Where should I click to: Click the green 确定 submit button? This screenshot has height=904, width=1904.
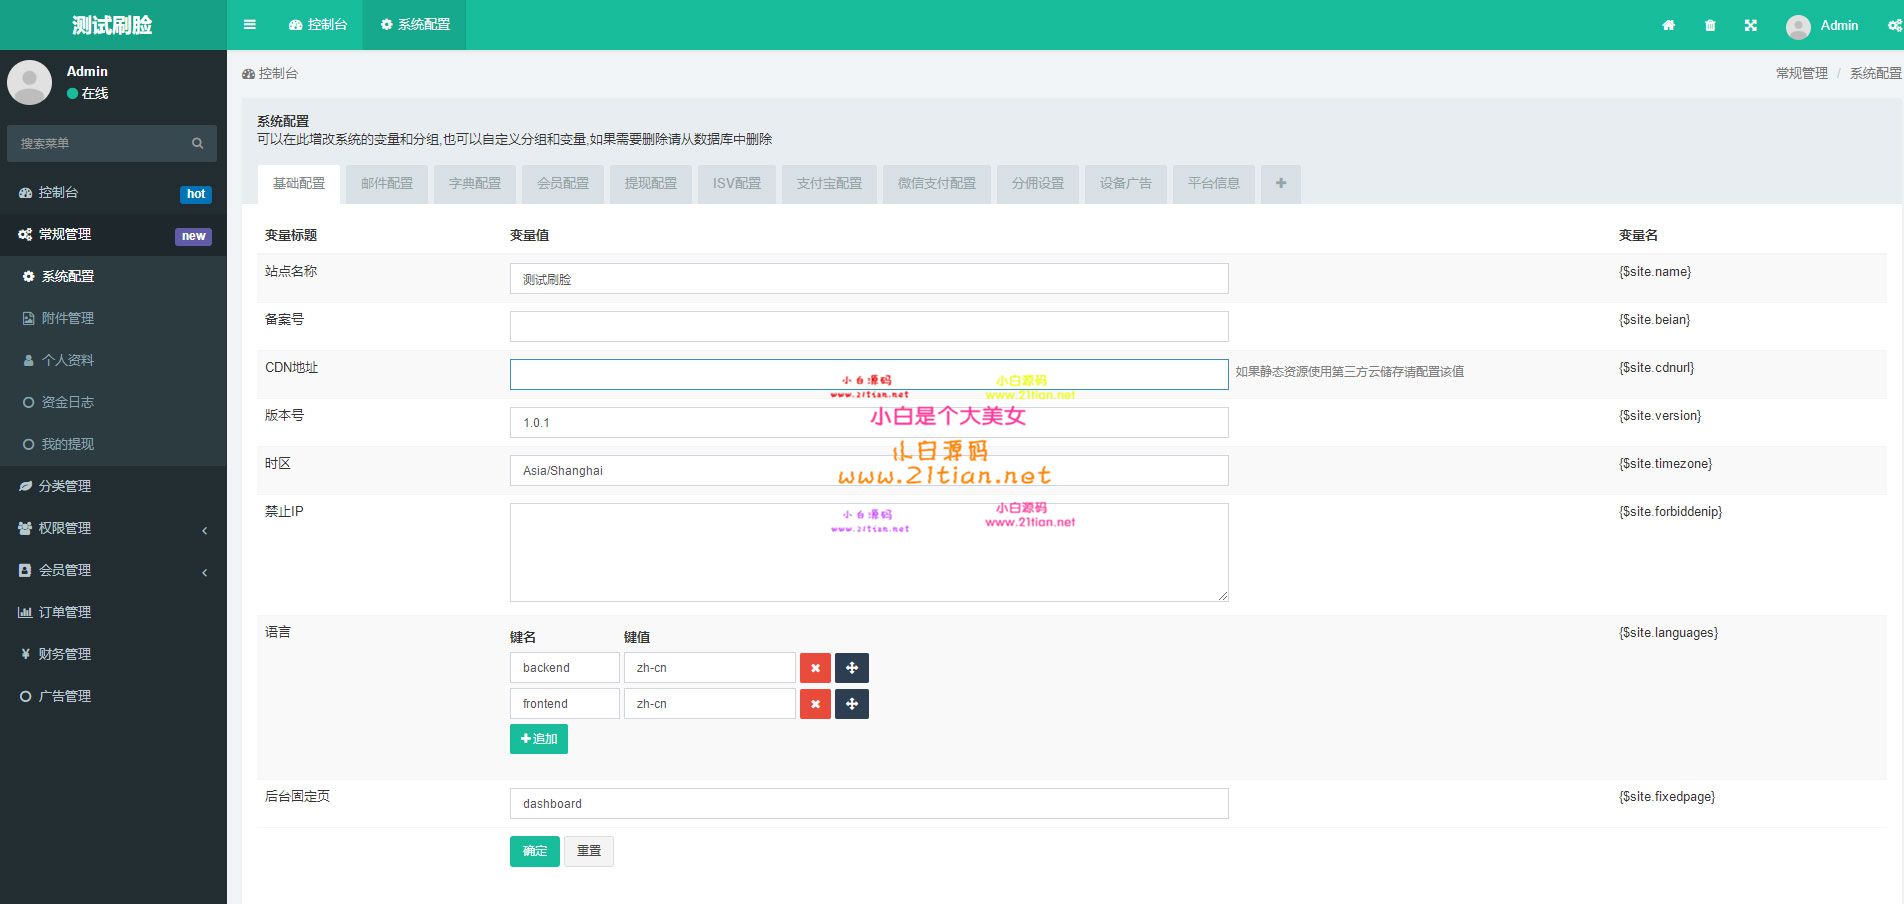click(x=535, y=851)
